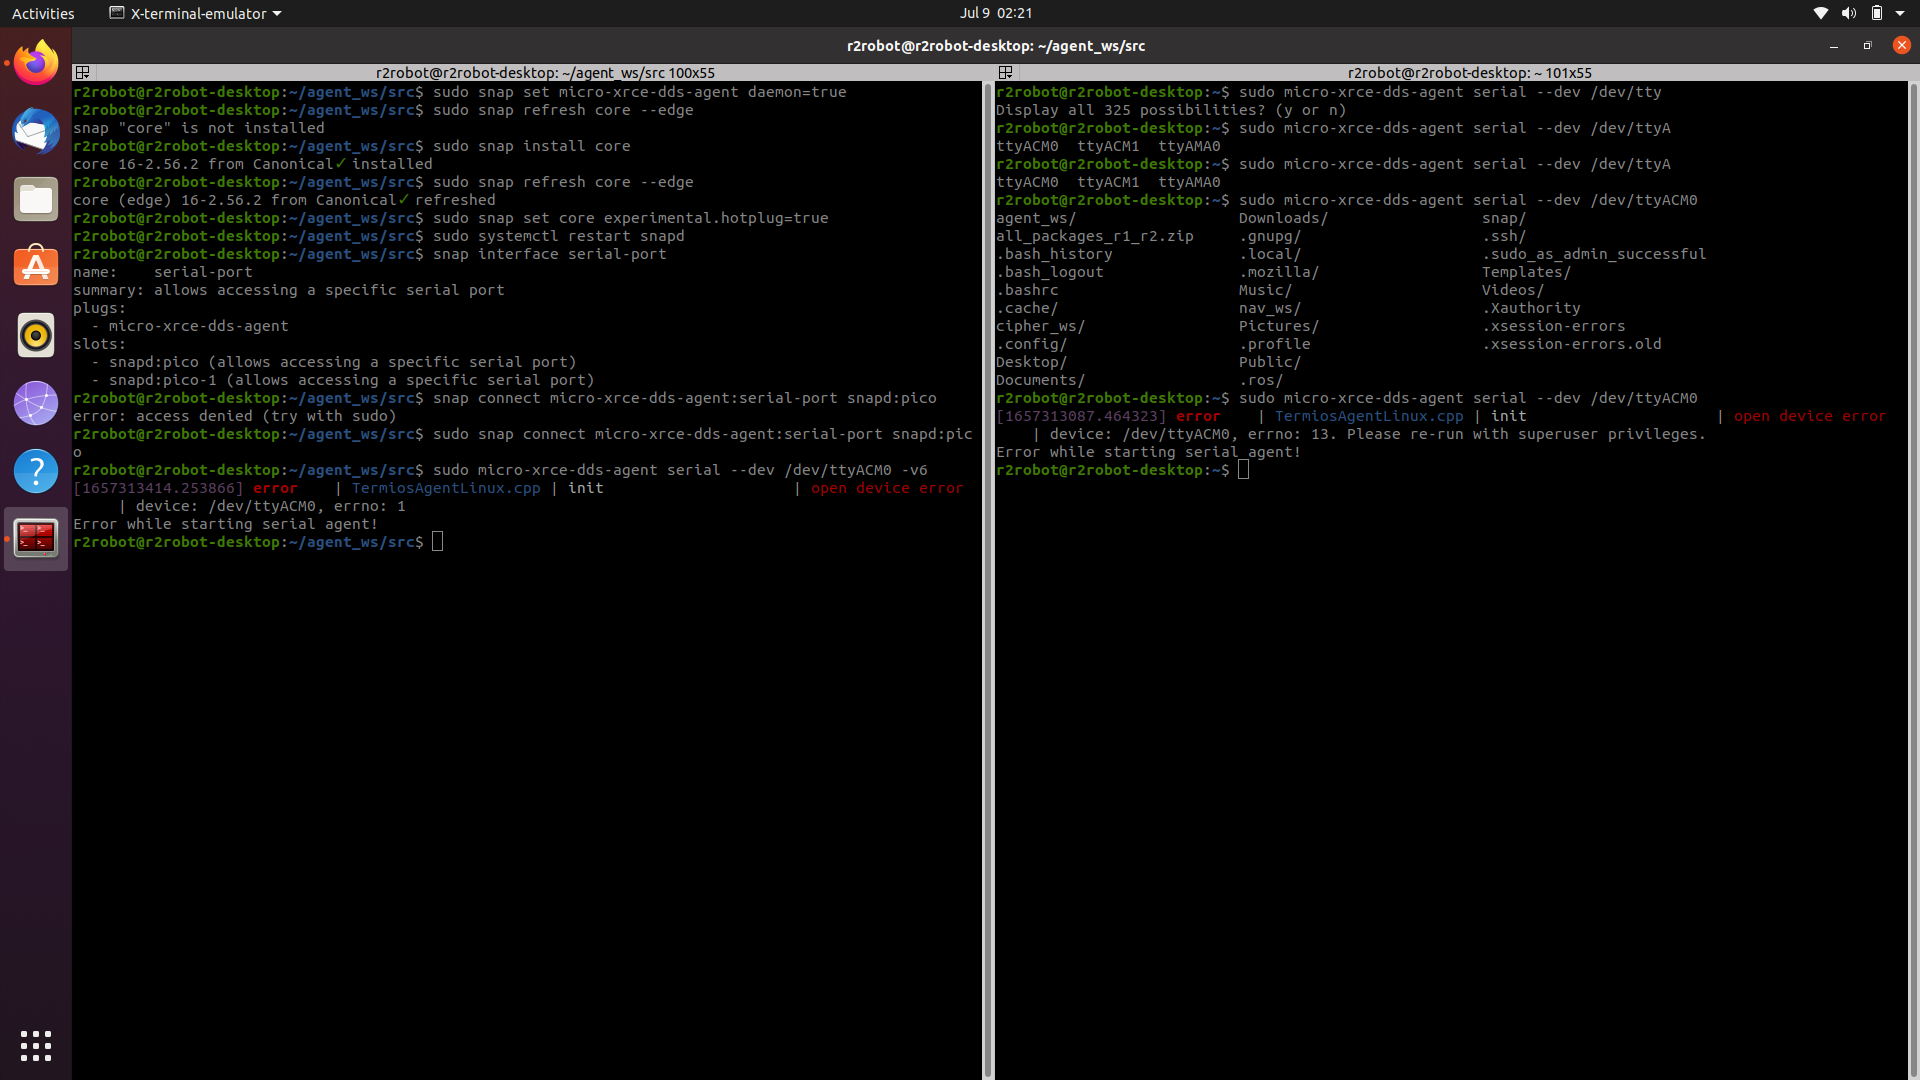Open right terminal pane grouping icon
1920x1080 pixels.
[x=1006, y=73]
